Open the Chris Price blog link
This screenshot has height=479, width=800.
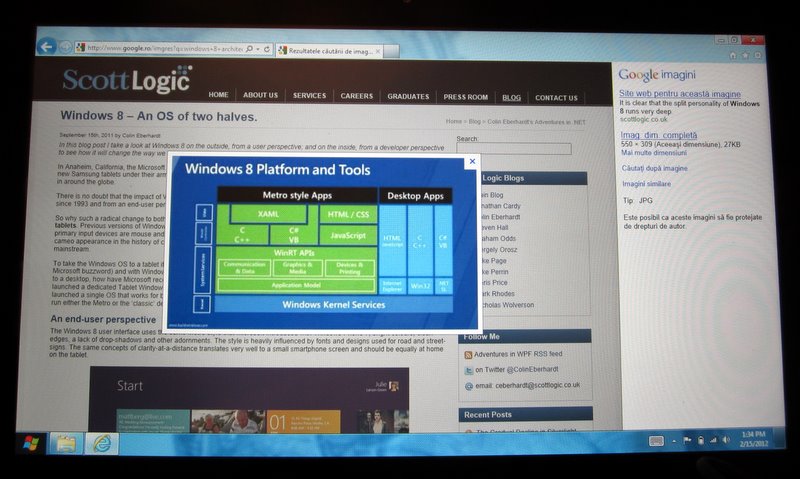[494, 283]
